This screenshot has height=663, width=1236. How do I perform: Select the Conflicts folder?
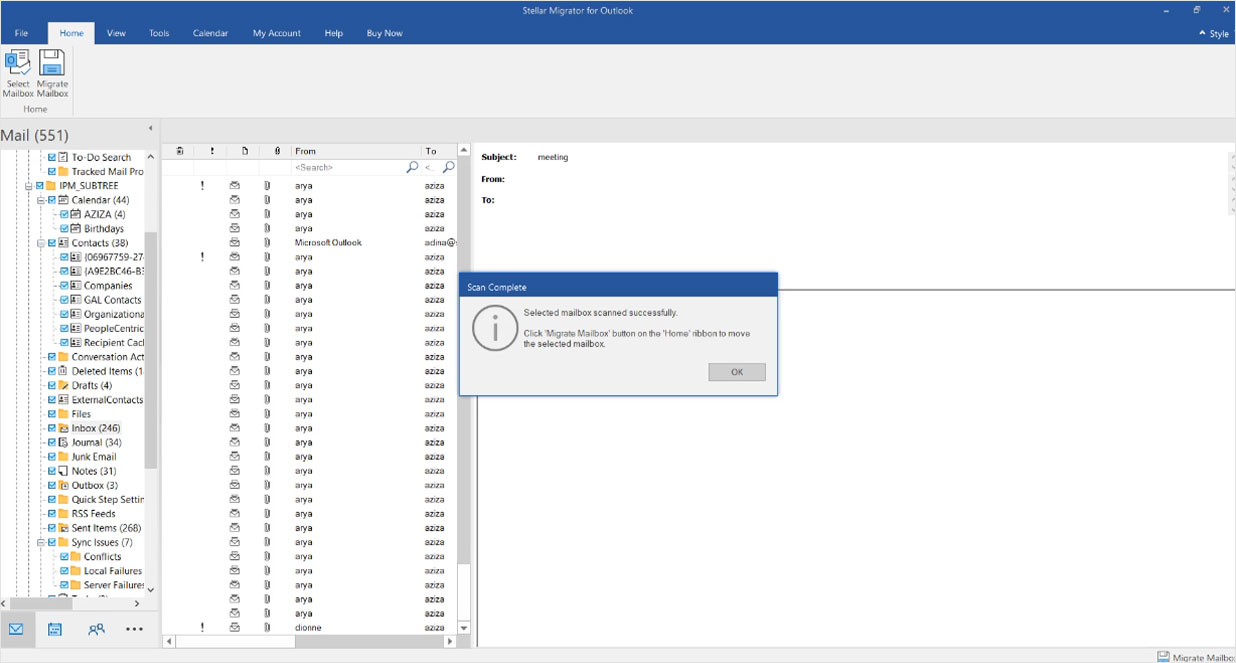click(102, 557)
